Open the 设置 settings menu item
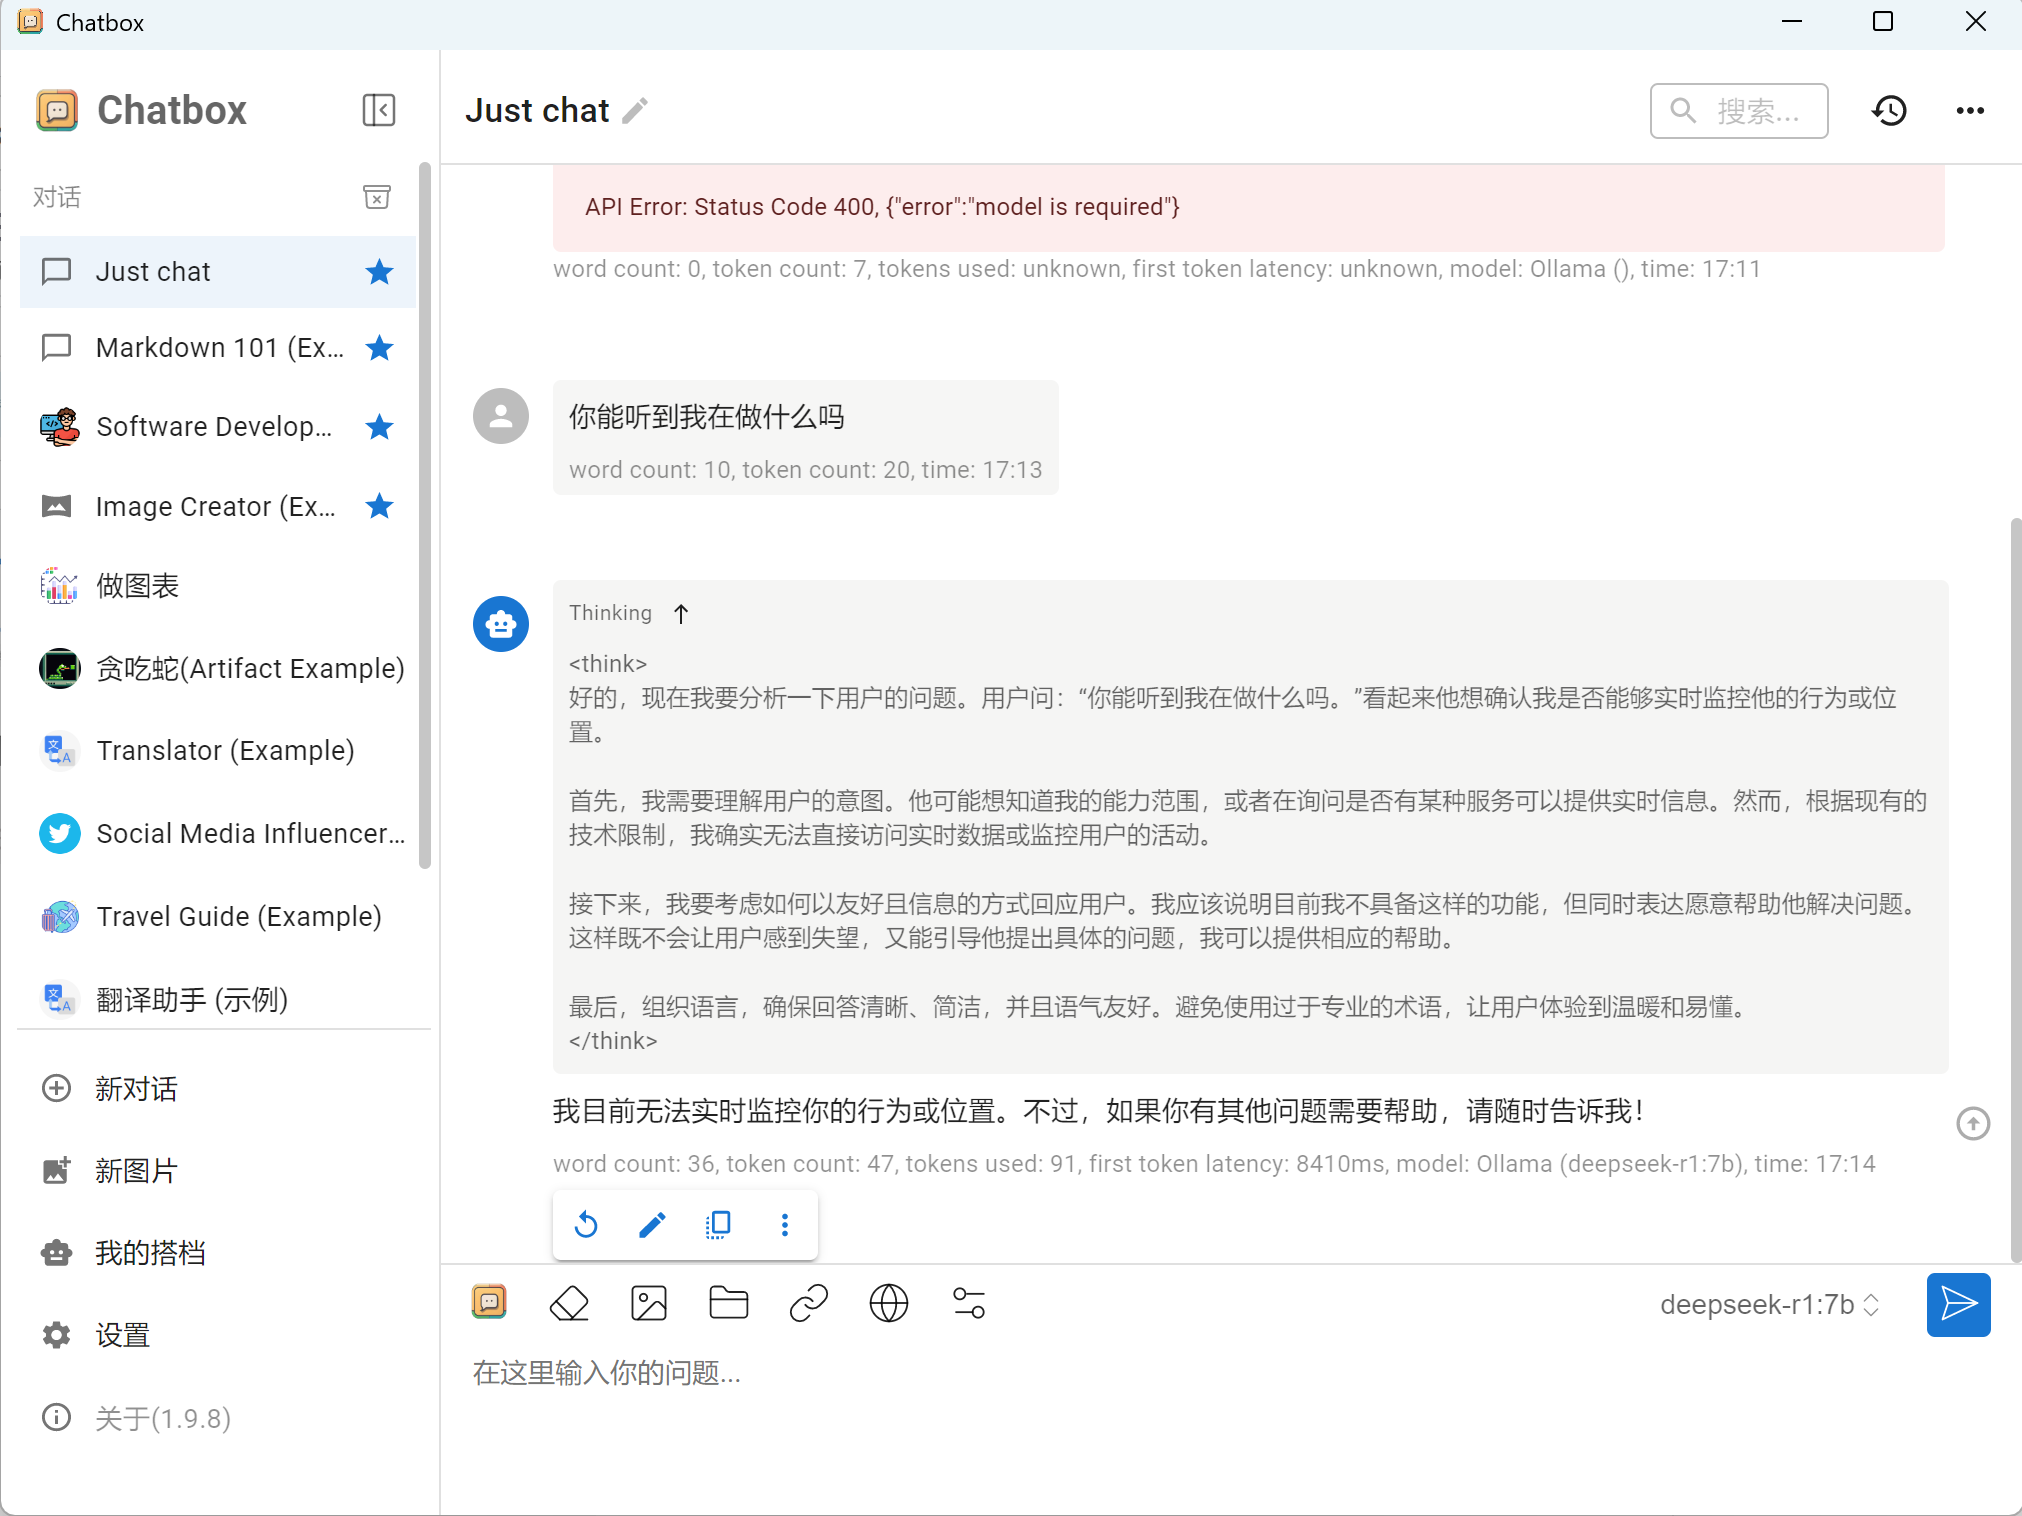This screenshot has height=1516, width=2022. click(x=122, y=1335)
